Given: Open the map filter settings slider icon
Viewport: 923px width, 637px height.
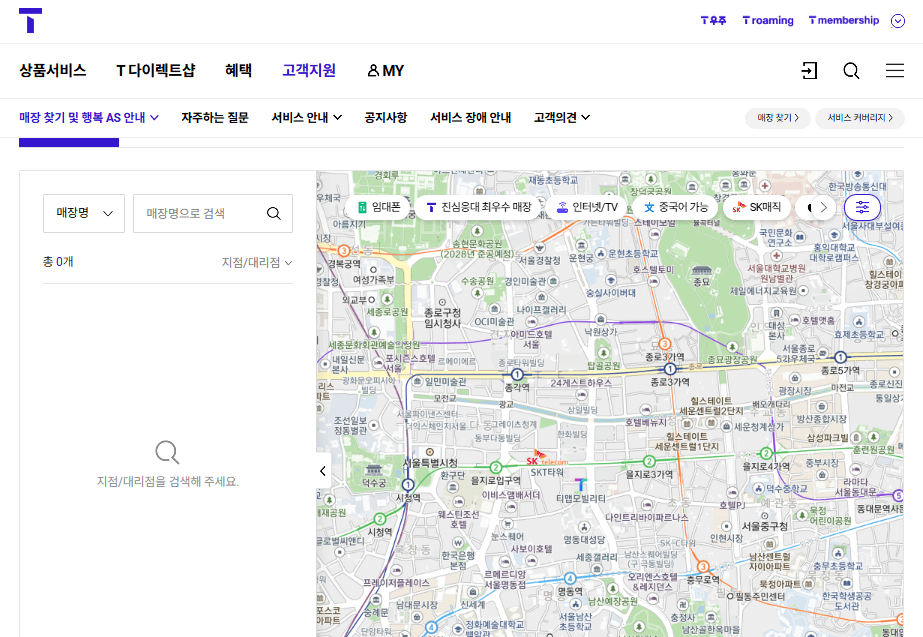Looking at the screenshot, I should 862,207.
